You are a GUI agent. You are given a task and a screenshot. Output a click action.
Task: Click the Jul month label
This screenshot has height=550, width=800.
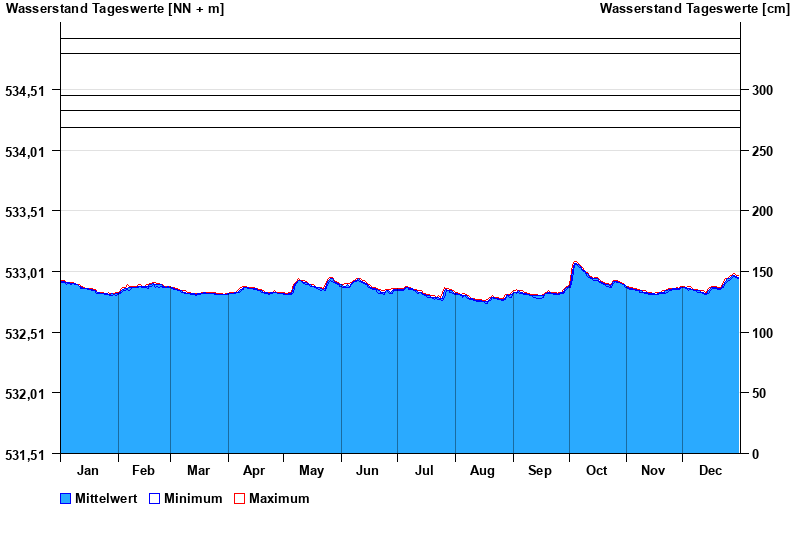coord(424,470)
